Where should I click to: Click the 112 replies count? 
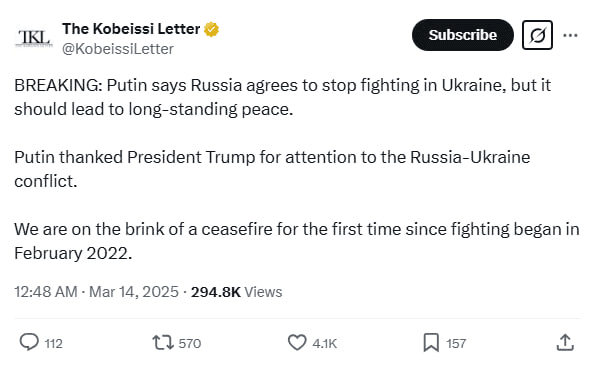click(54, 344)
